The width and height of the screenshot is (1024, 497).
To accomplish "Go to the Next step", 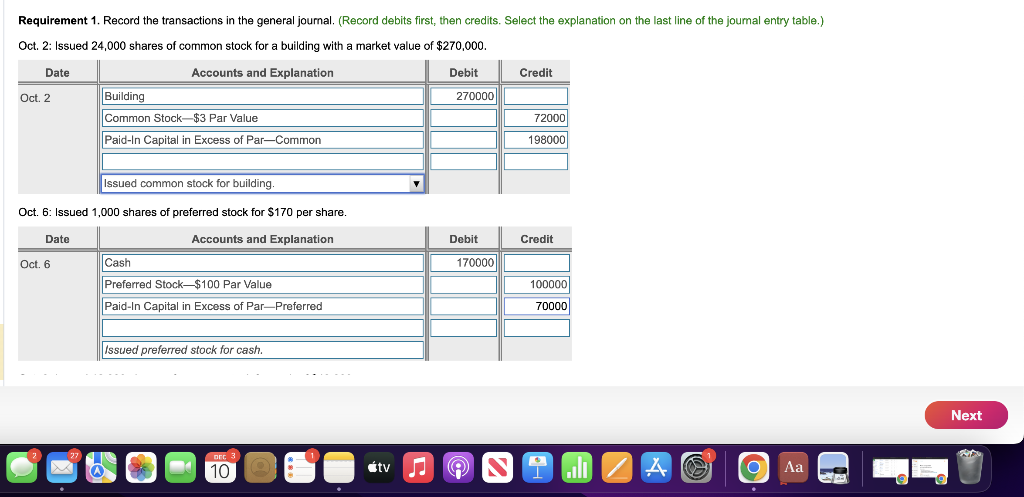I will tap(966, 415).
